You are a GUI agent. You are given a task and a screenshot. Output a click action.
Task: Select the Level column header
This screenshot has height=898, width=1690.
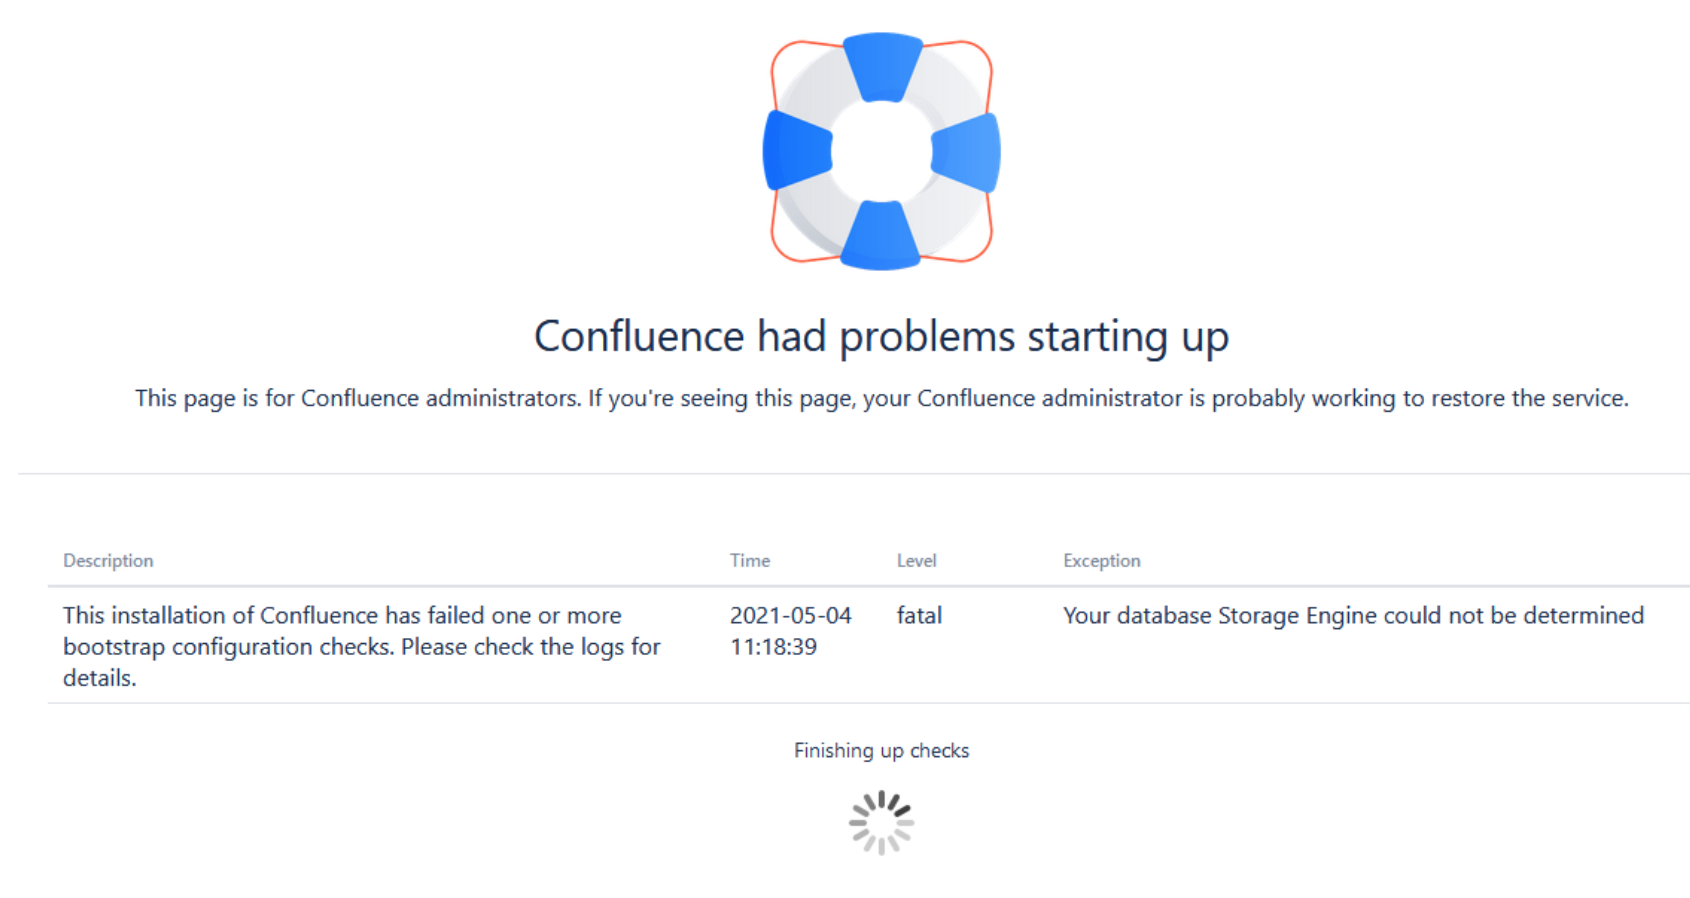click(916, 560)
